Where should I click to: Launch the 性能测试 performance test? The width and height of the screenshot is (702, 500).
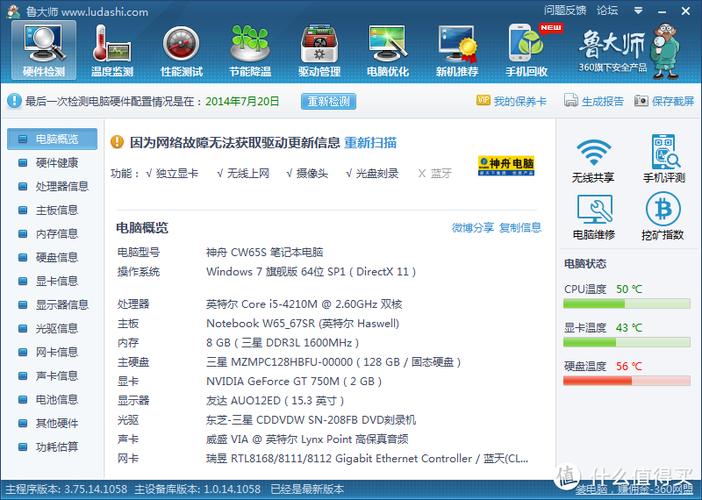point(181,51)
